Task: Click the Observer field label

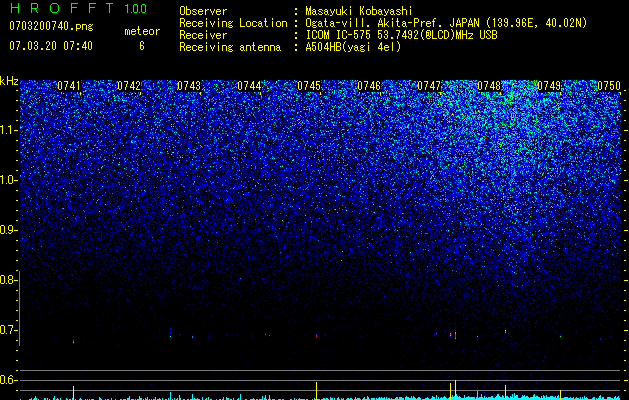Action: pos(203,11)
